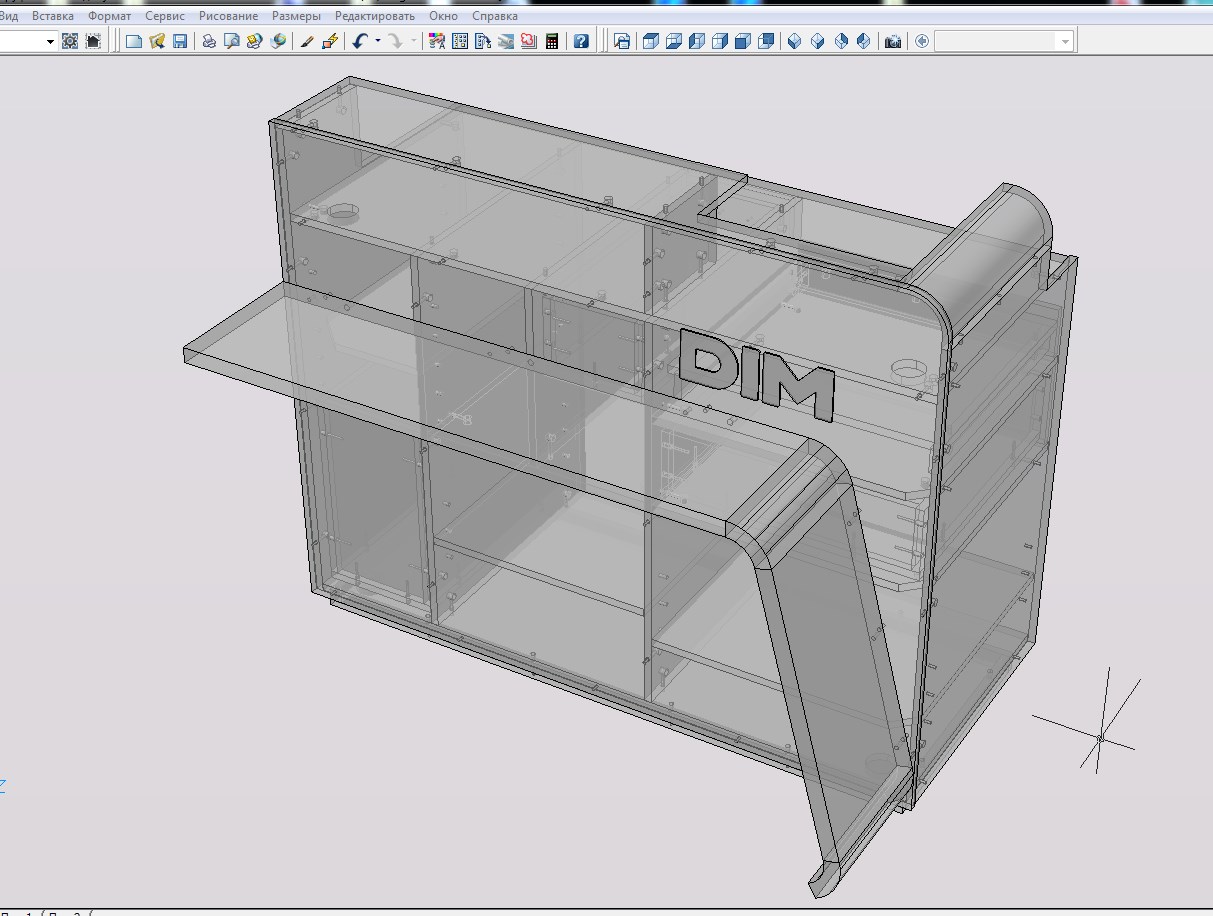Select the Top view cube icon
Image resolution: width=1213 pixels, height=916 pixels.
[x=650, y=41]
